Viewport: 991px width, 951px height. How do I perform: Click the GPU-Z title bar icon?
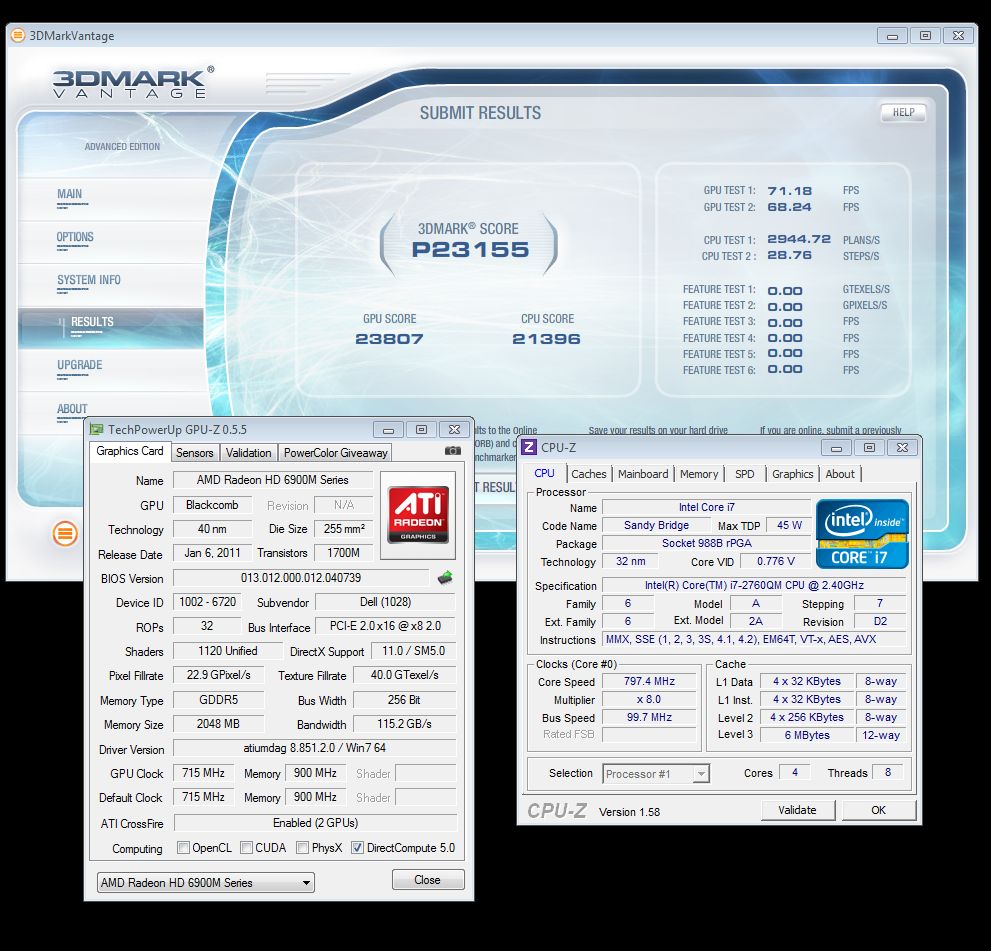coord(97,429)
